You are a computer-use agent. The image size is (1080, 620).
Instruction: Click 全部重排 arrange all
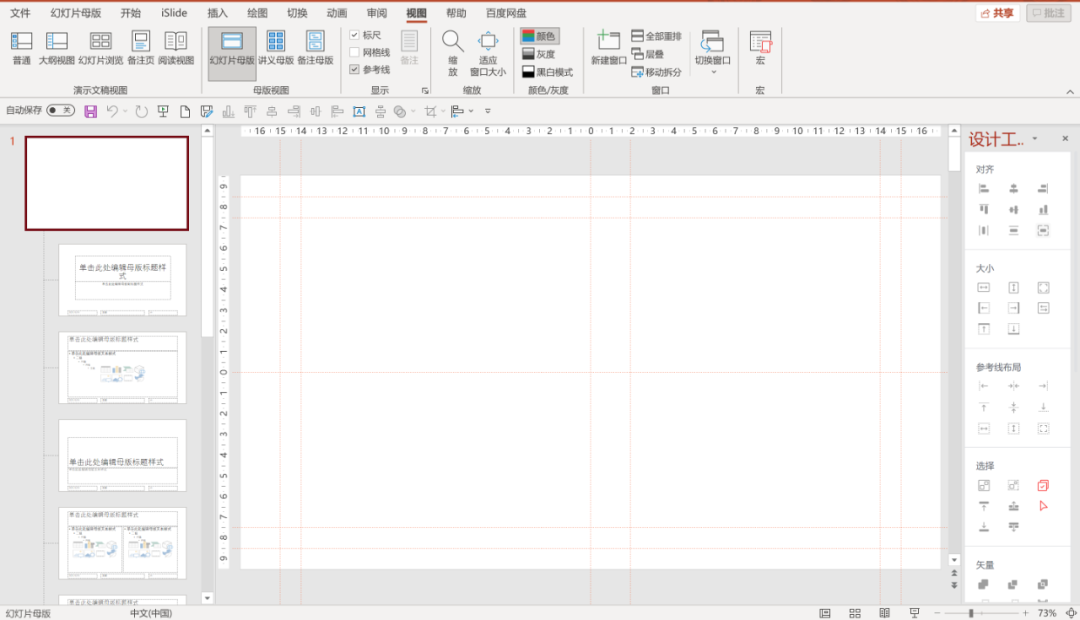(656, 36)
